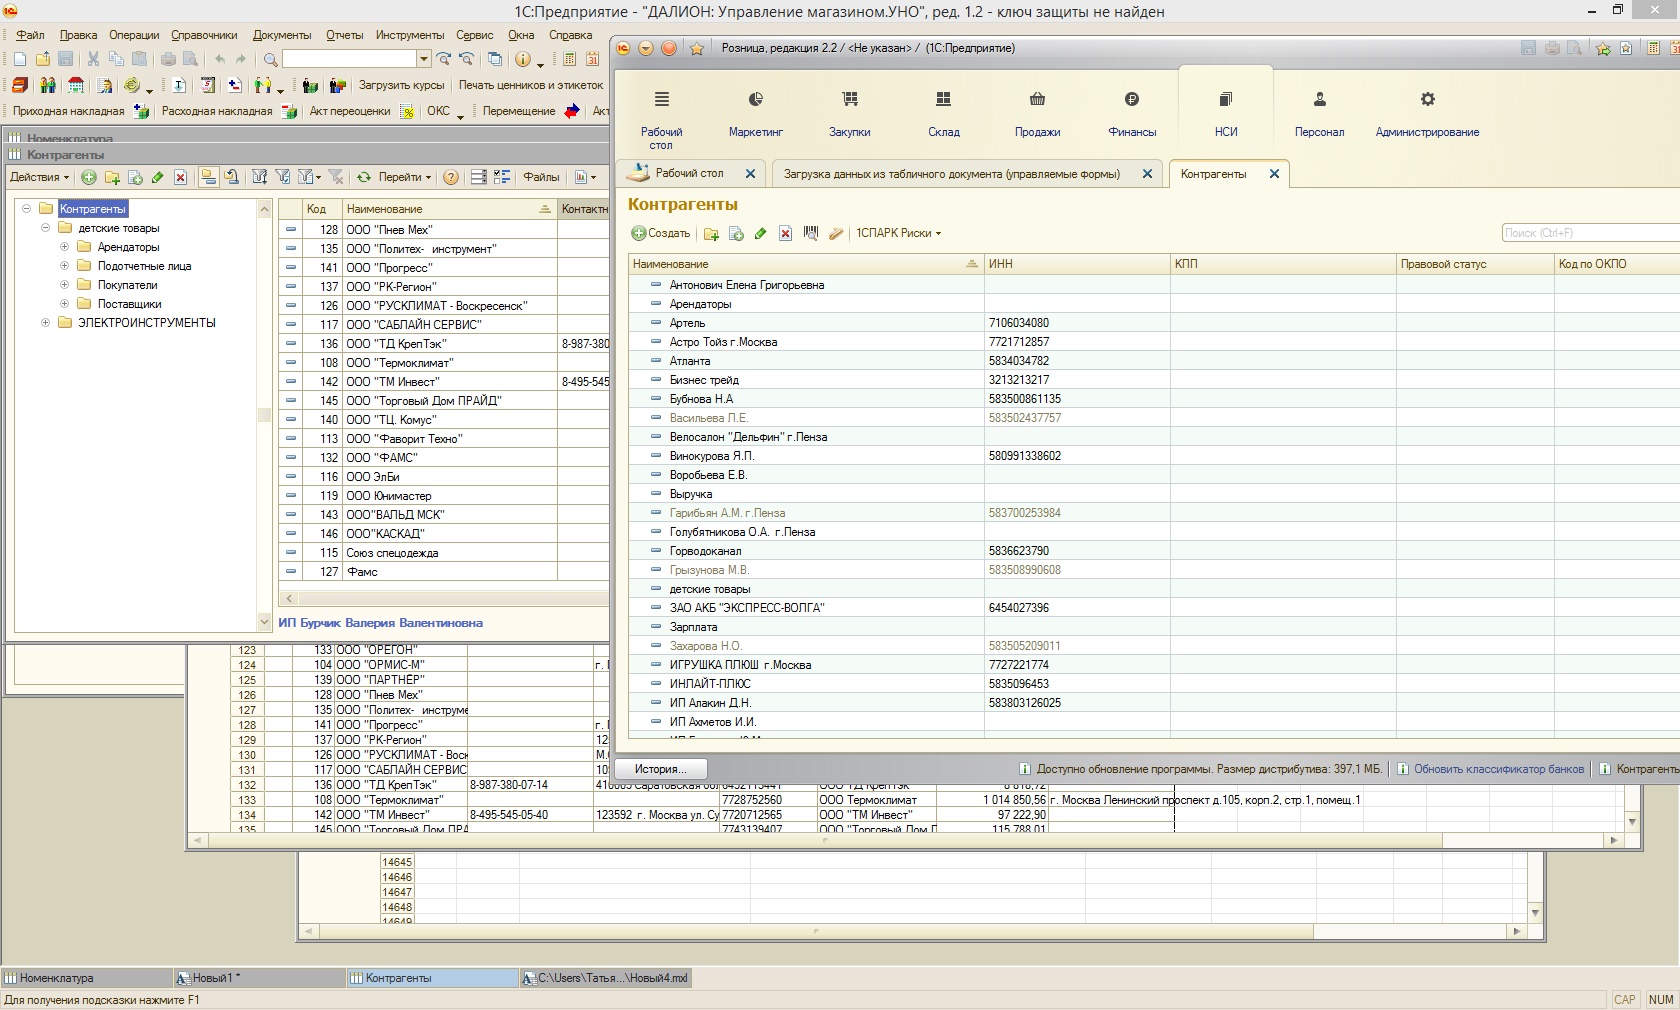The width and height of the screenshot is (1680, 1010).
Task: Open the Маркетинг section in Розница
Action: click(755, 115)
